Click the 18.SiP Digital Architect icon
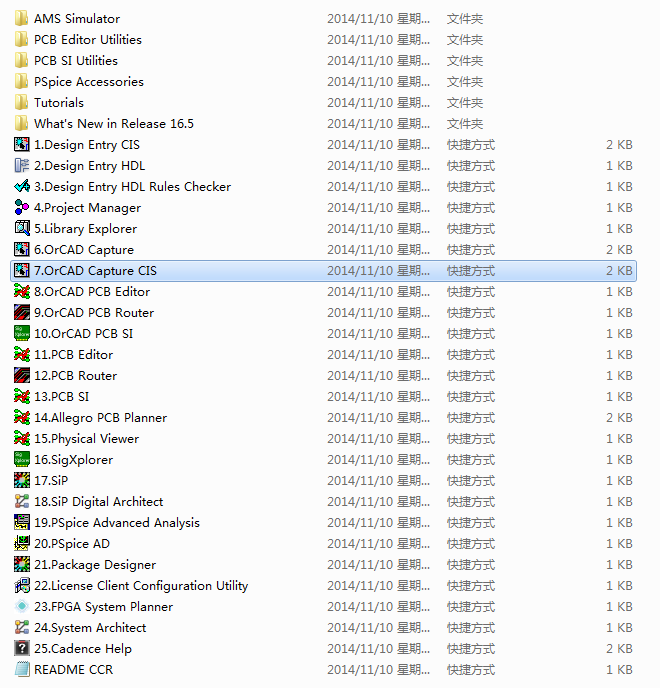 point(22,502)
